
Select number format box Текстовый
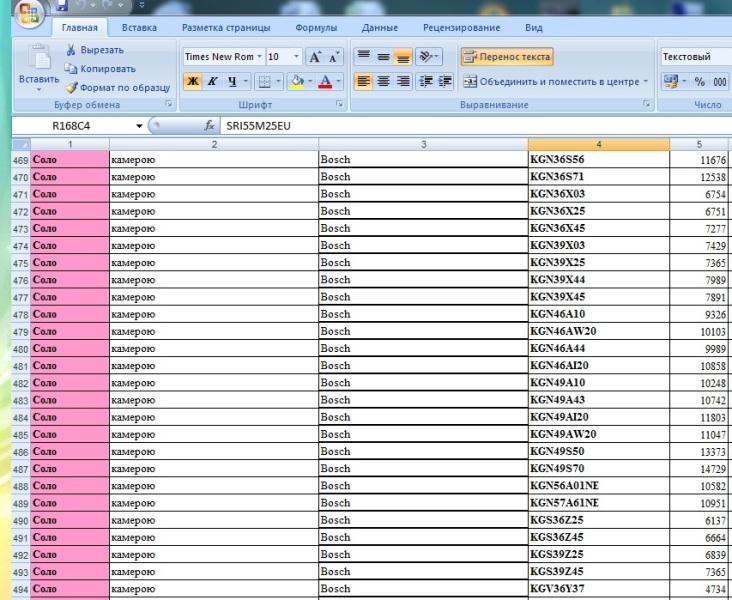(696, 56)
